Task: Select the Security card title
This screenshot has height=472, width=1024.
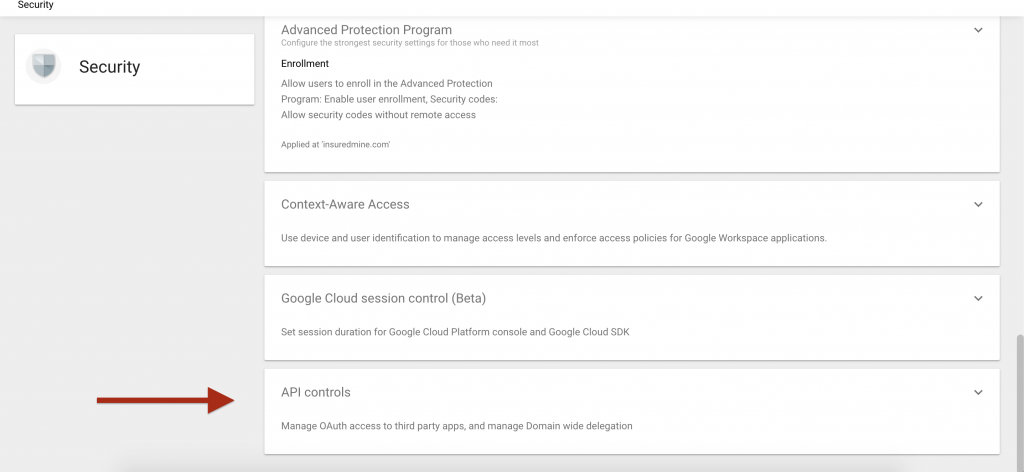Action: click(109, 67)
